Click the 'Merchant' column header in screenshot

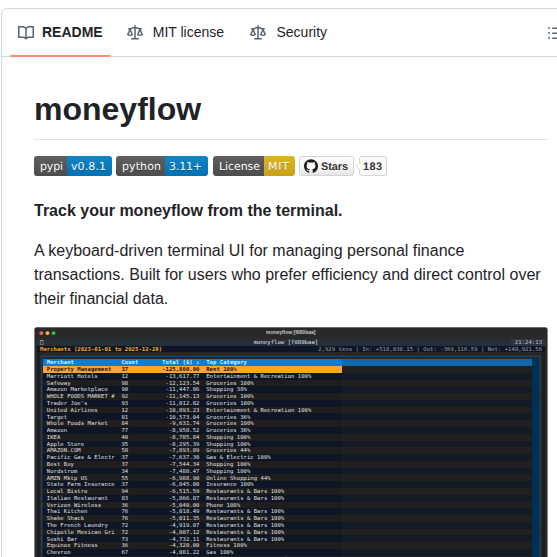coord(60,362)
